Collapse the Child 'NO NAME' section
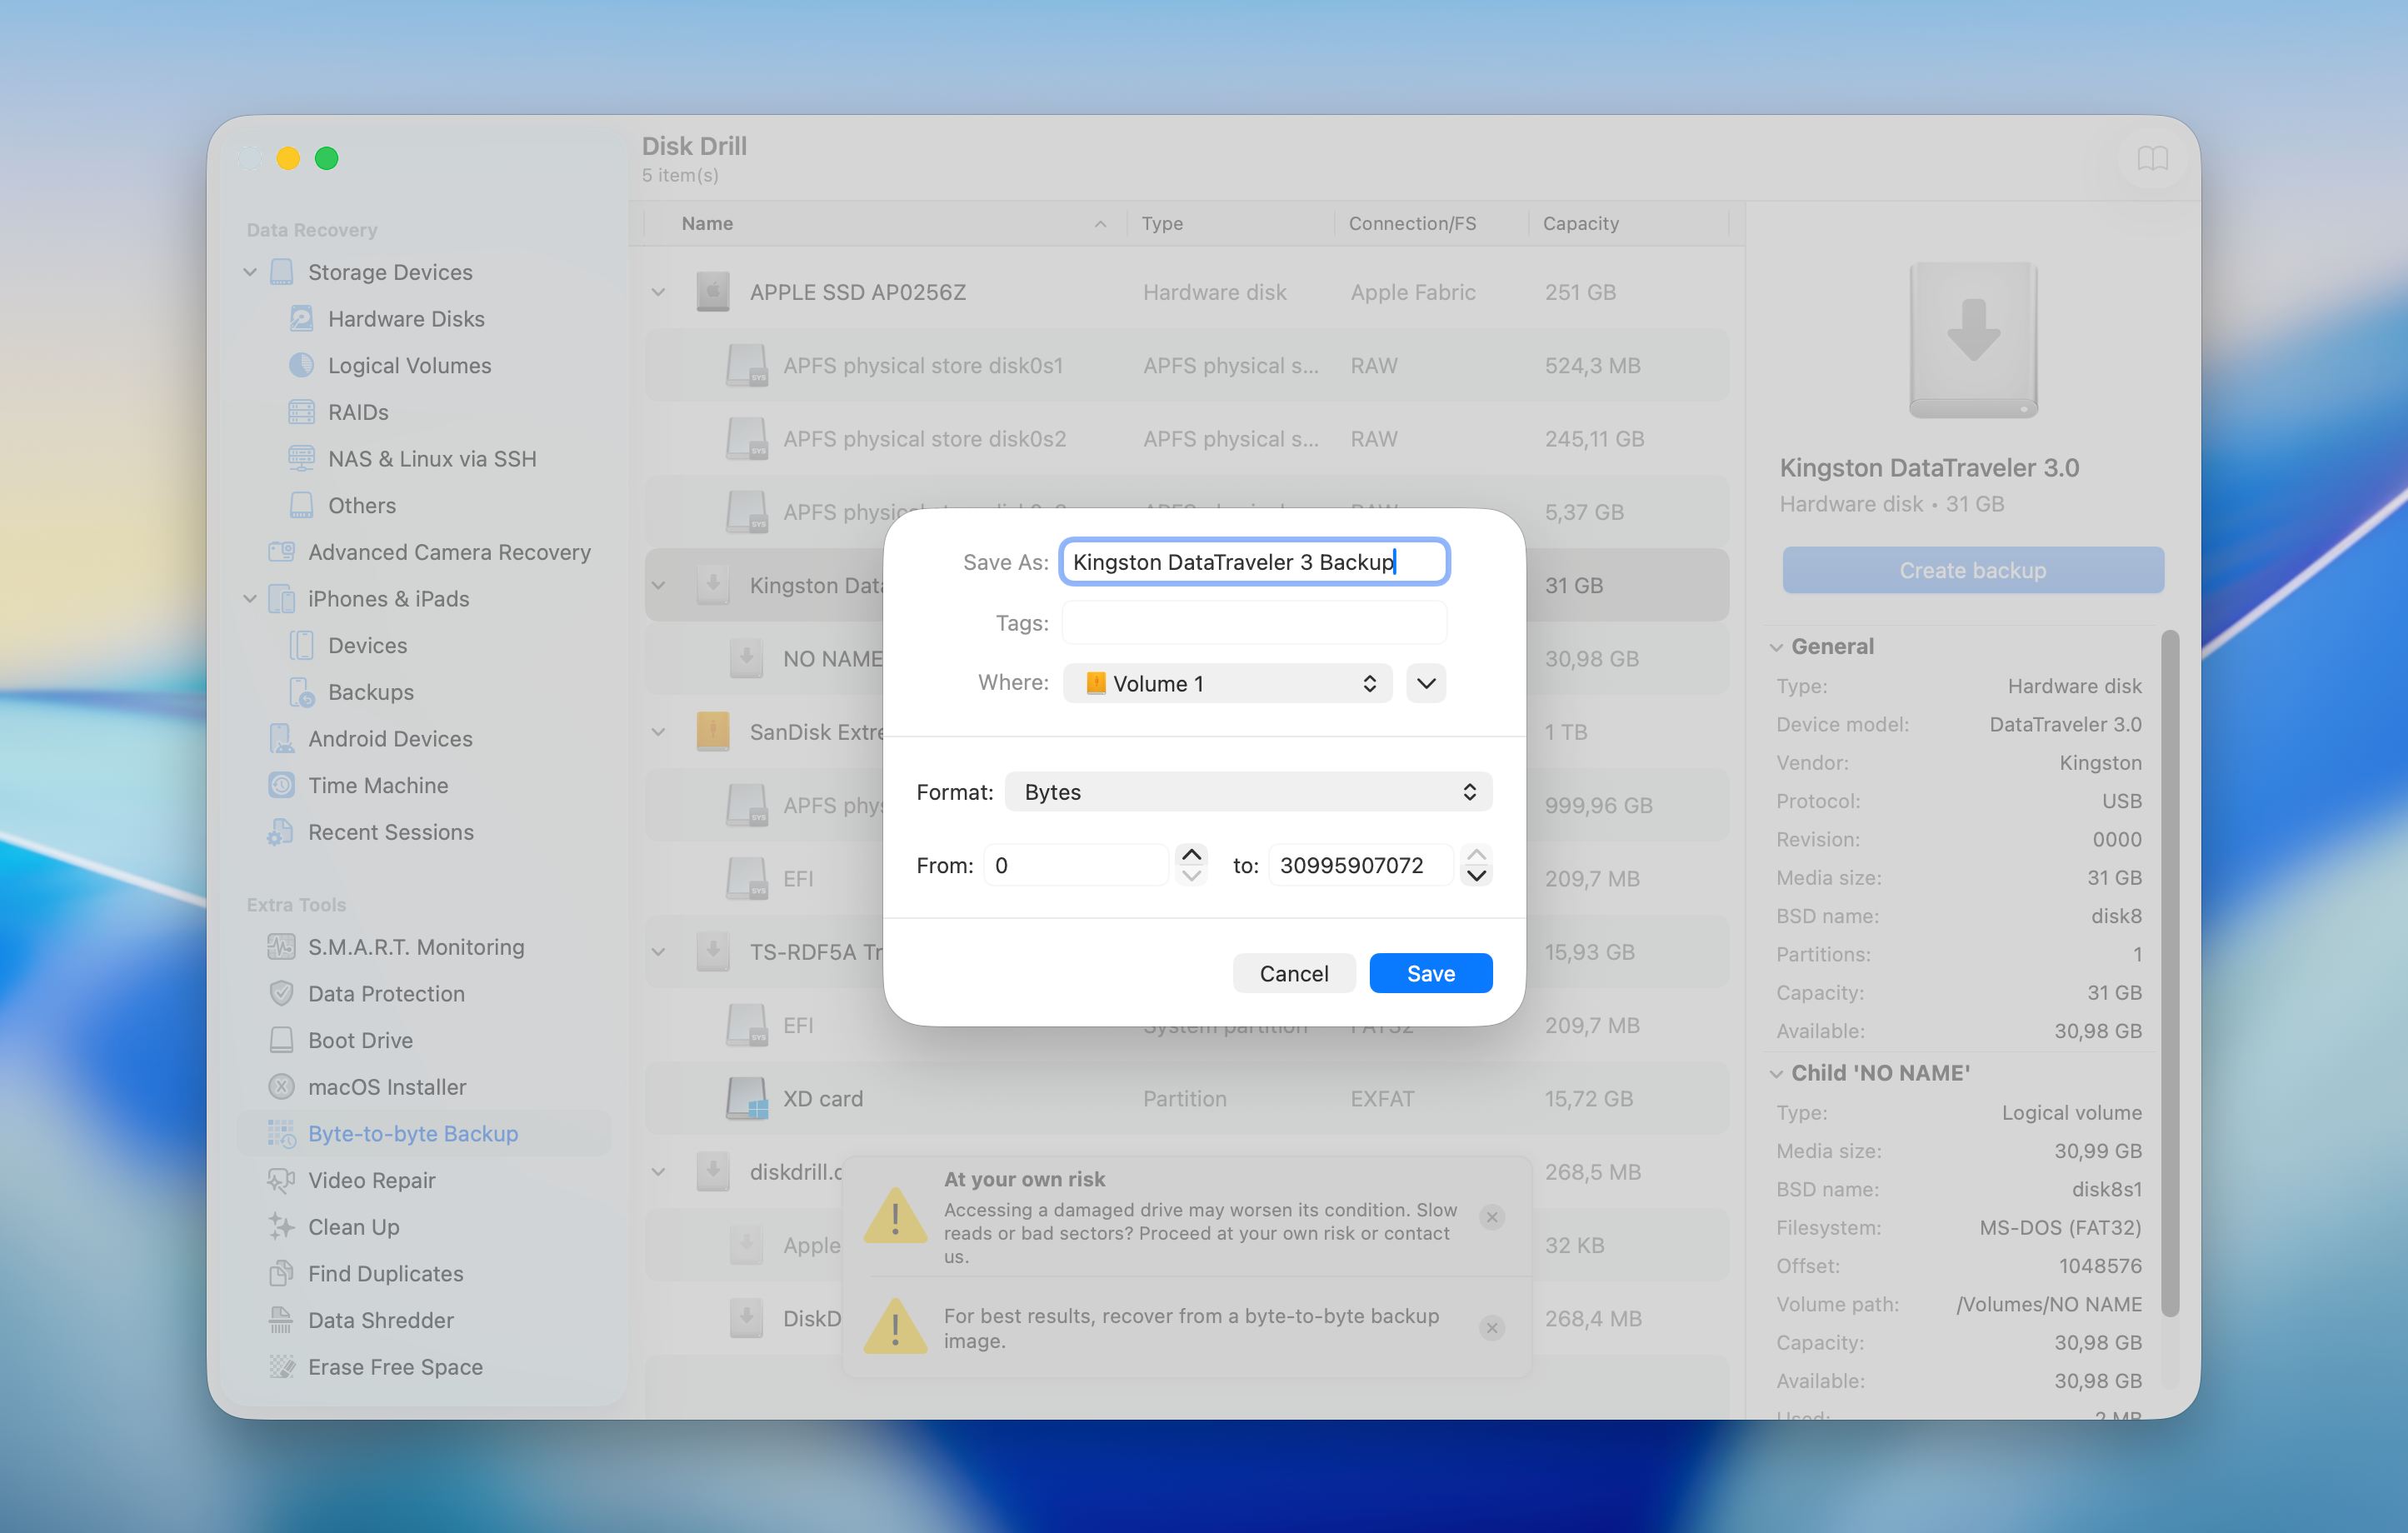2408x1533 pixels. [x=1776, y=1074]
